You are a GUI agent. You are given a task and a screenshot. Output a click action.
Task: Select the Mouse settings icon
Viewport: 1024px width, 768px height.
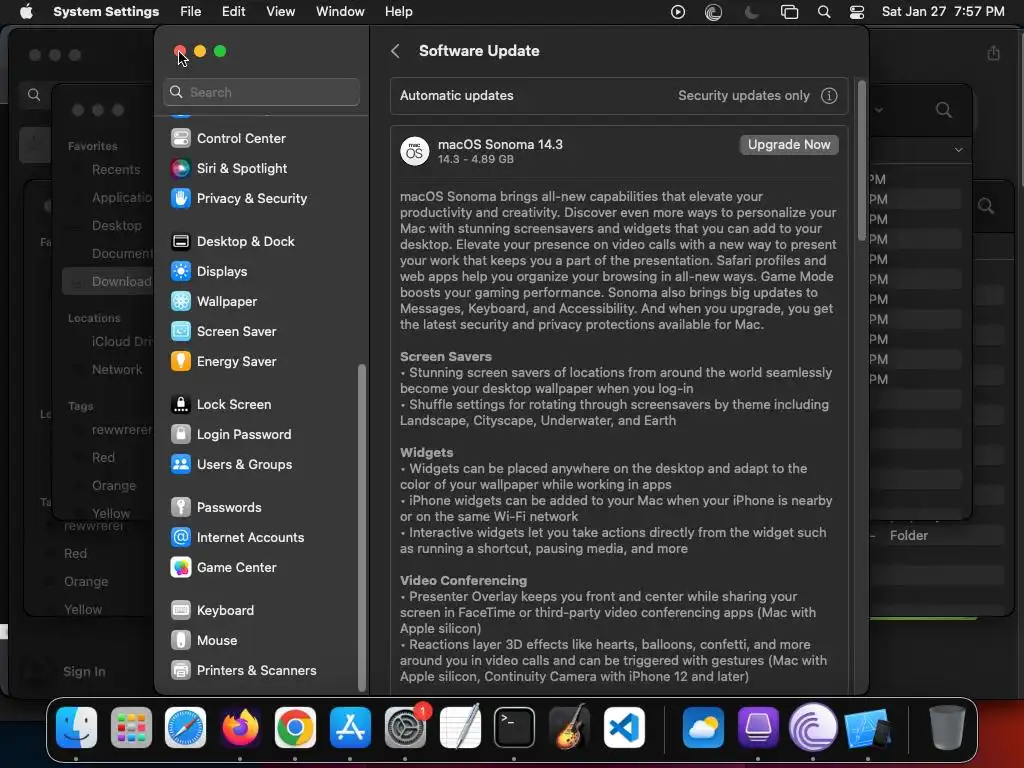click(180, 641)
